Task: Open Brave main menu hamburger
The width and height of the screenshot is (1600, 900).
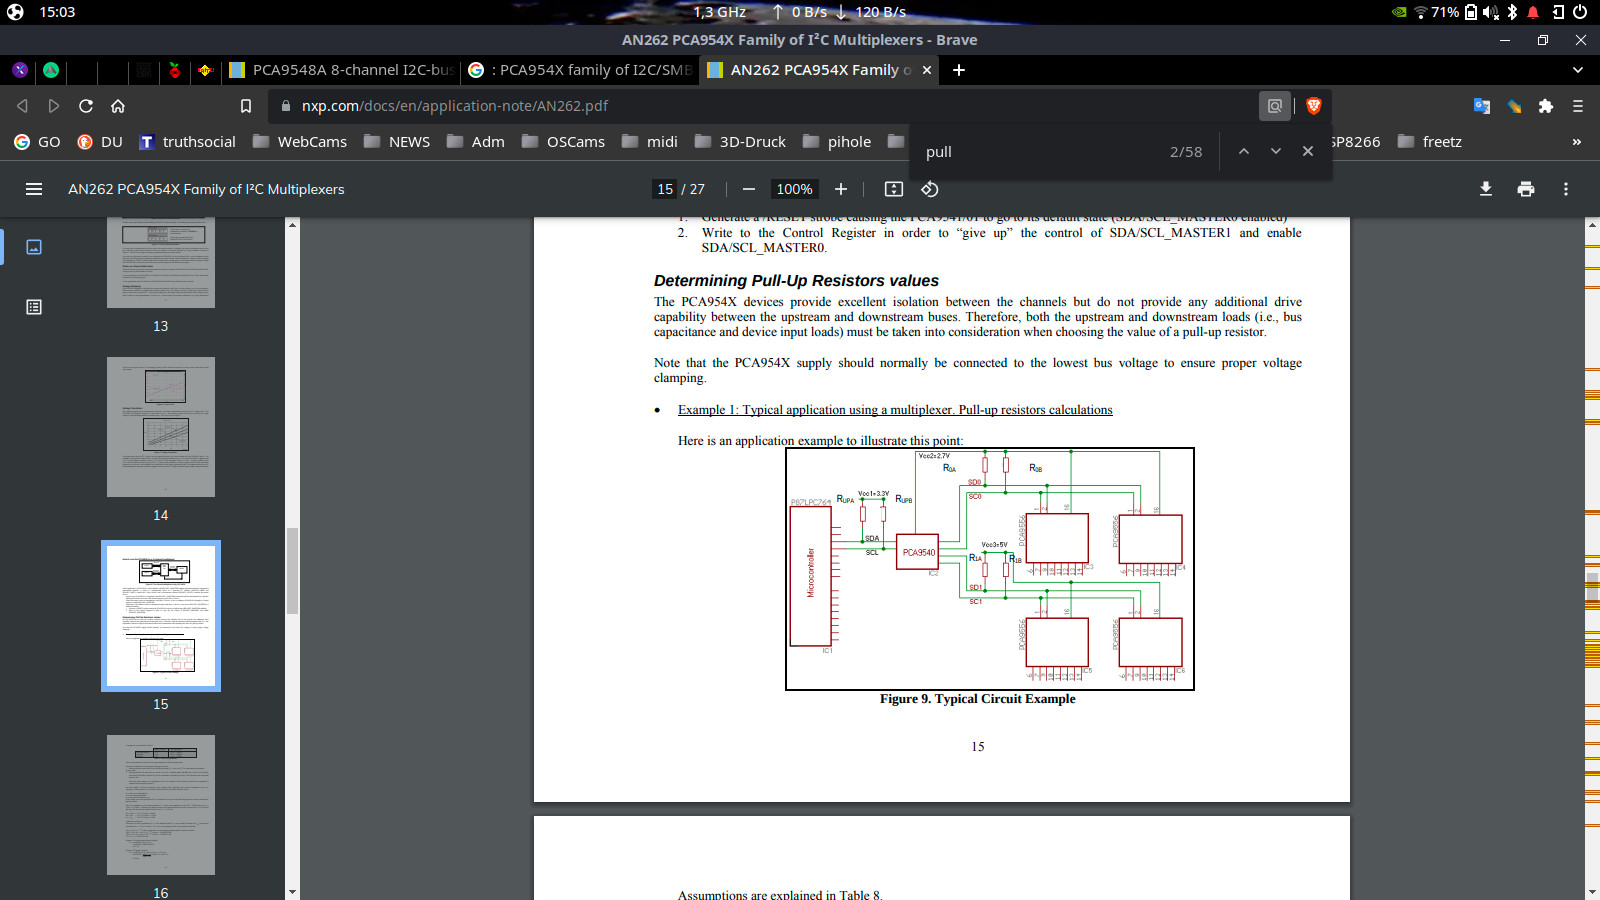Action: coord(1578,106)
